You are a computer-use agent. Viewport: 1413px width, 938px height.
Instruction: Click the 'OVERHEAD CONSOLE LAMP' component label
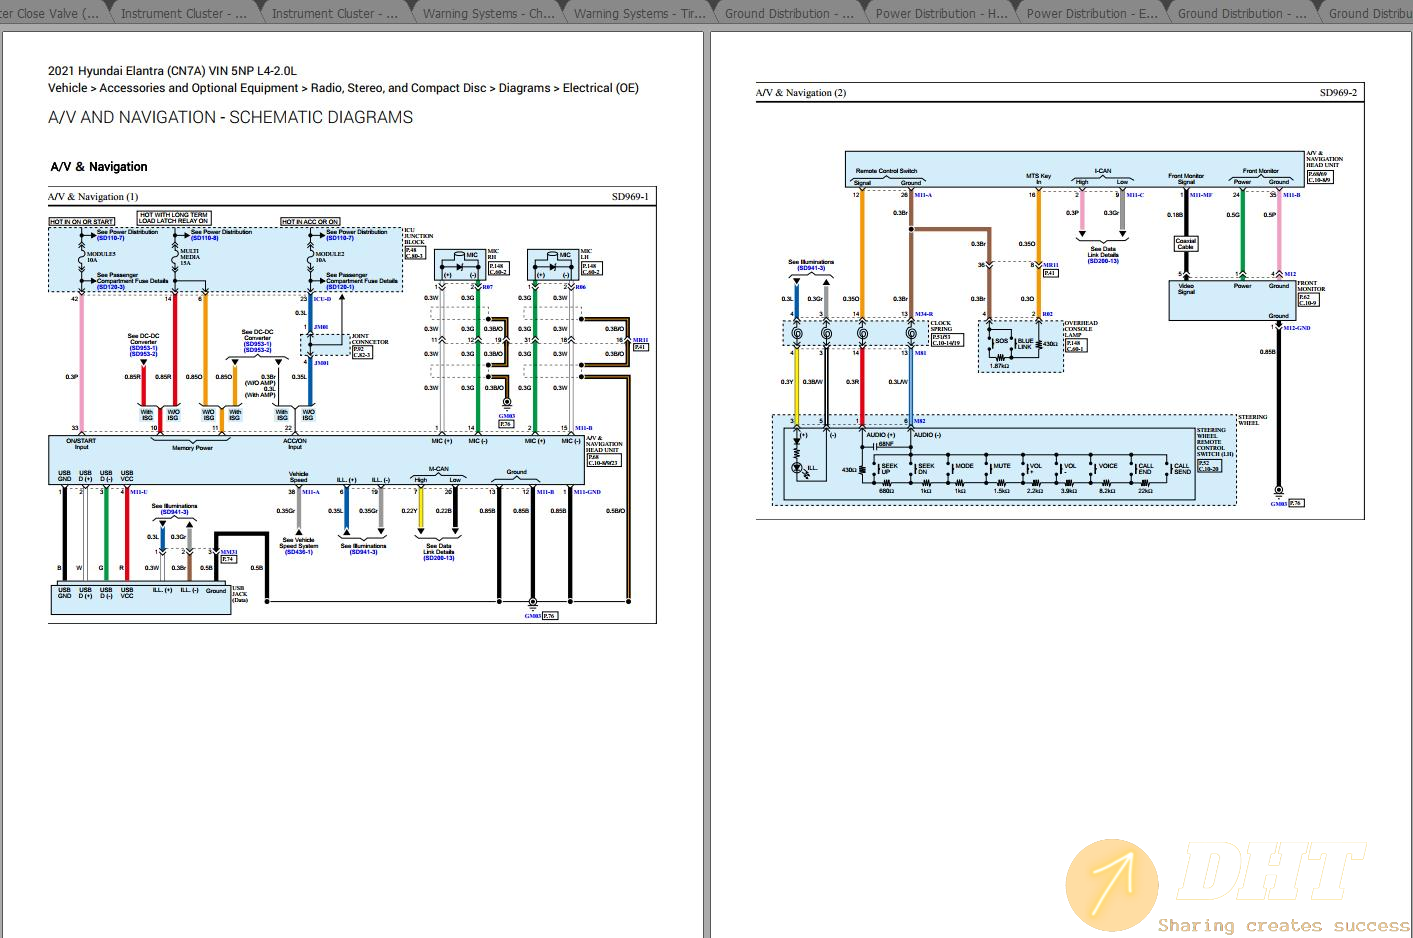1080,329
